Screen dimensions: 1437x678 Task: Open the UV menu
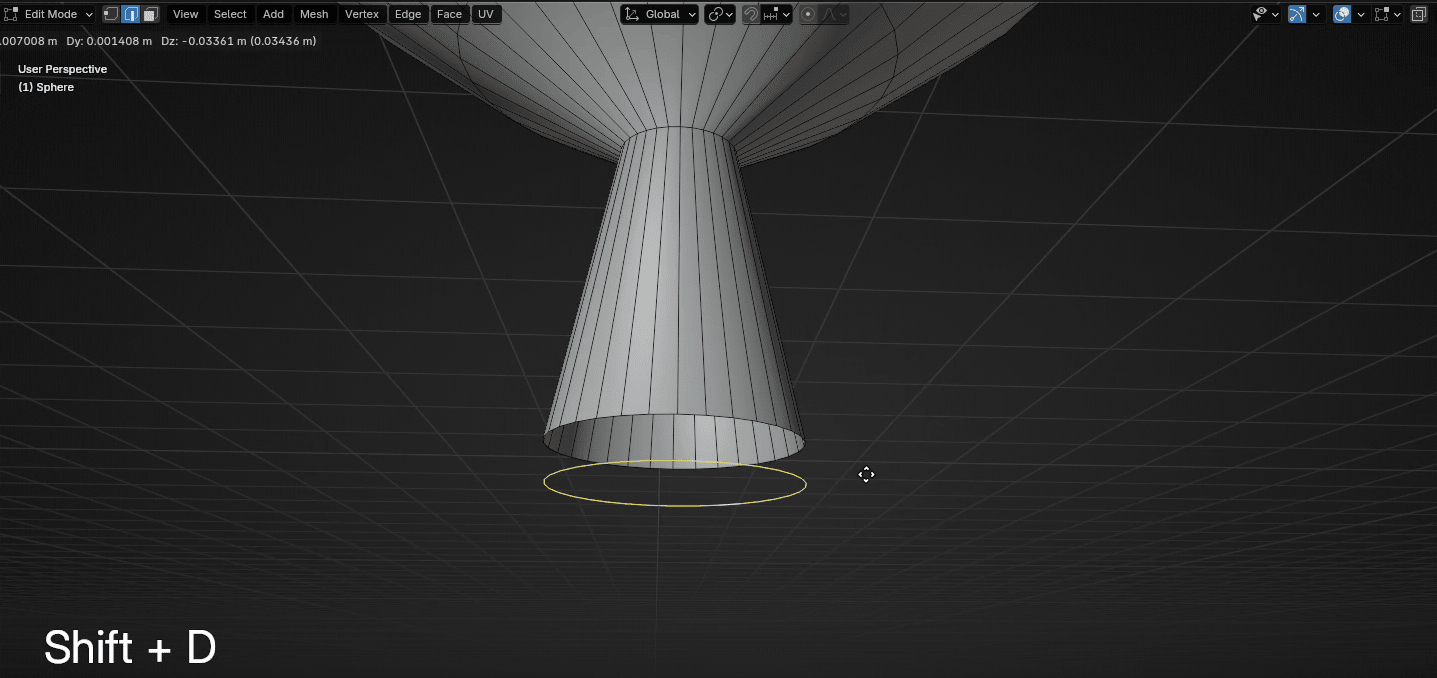coord(485,14)
